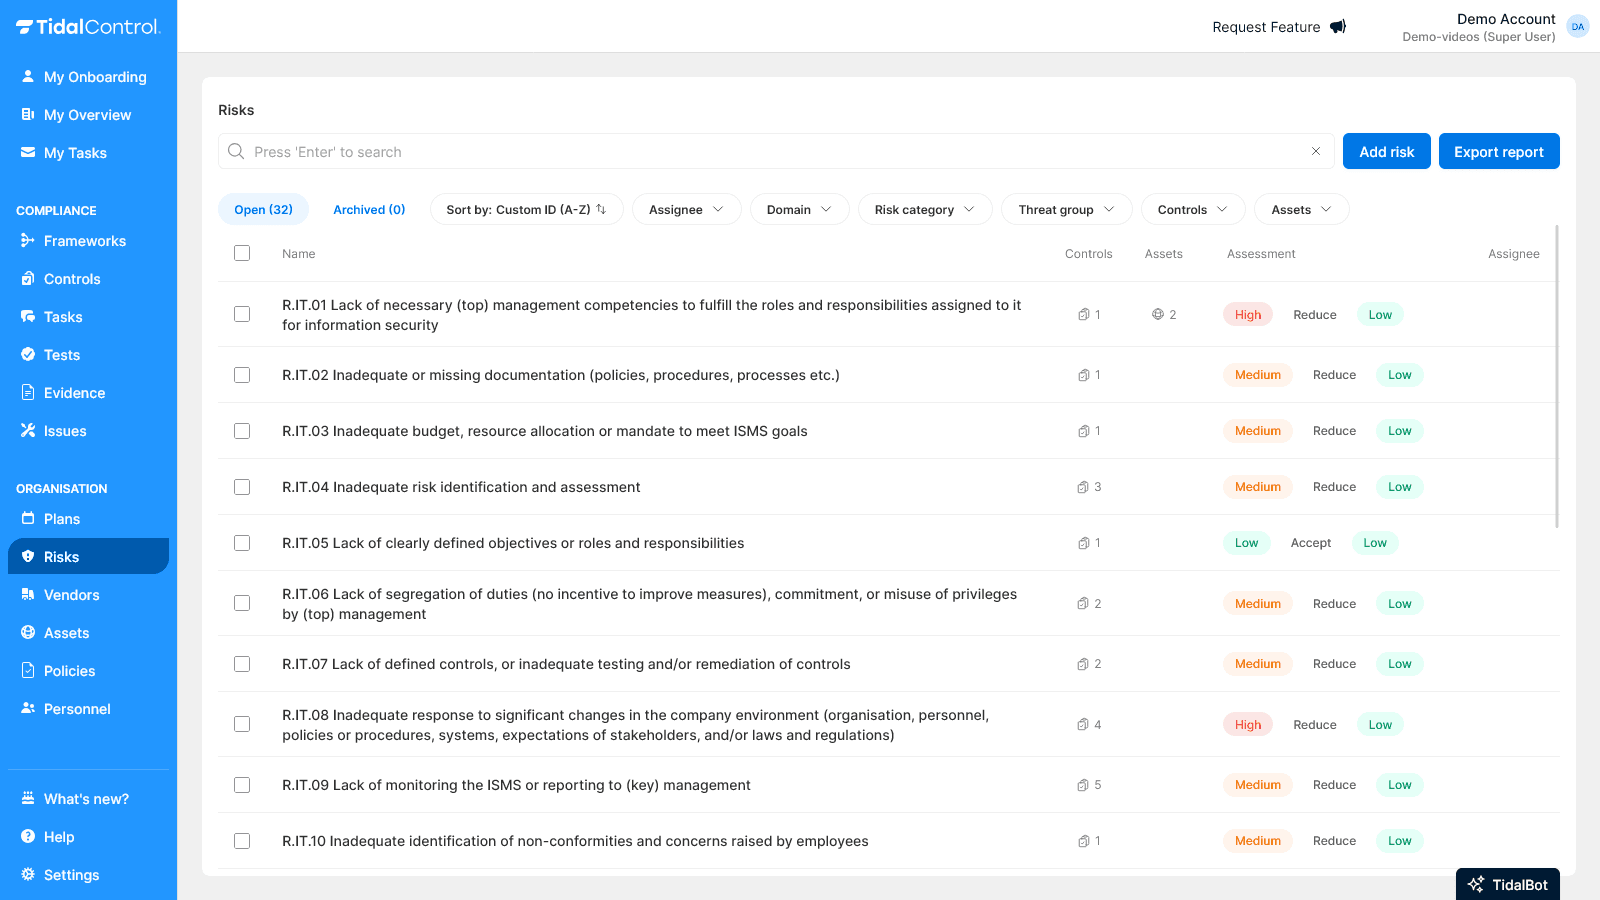The image size is (1600, 900).
Task: Open the Risk category dropdown
Action: pyautogui.click(x=924, y=209)
